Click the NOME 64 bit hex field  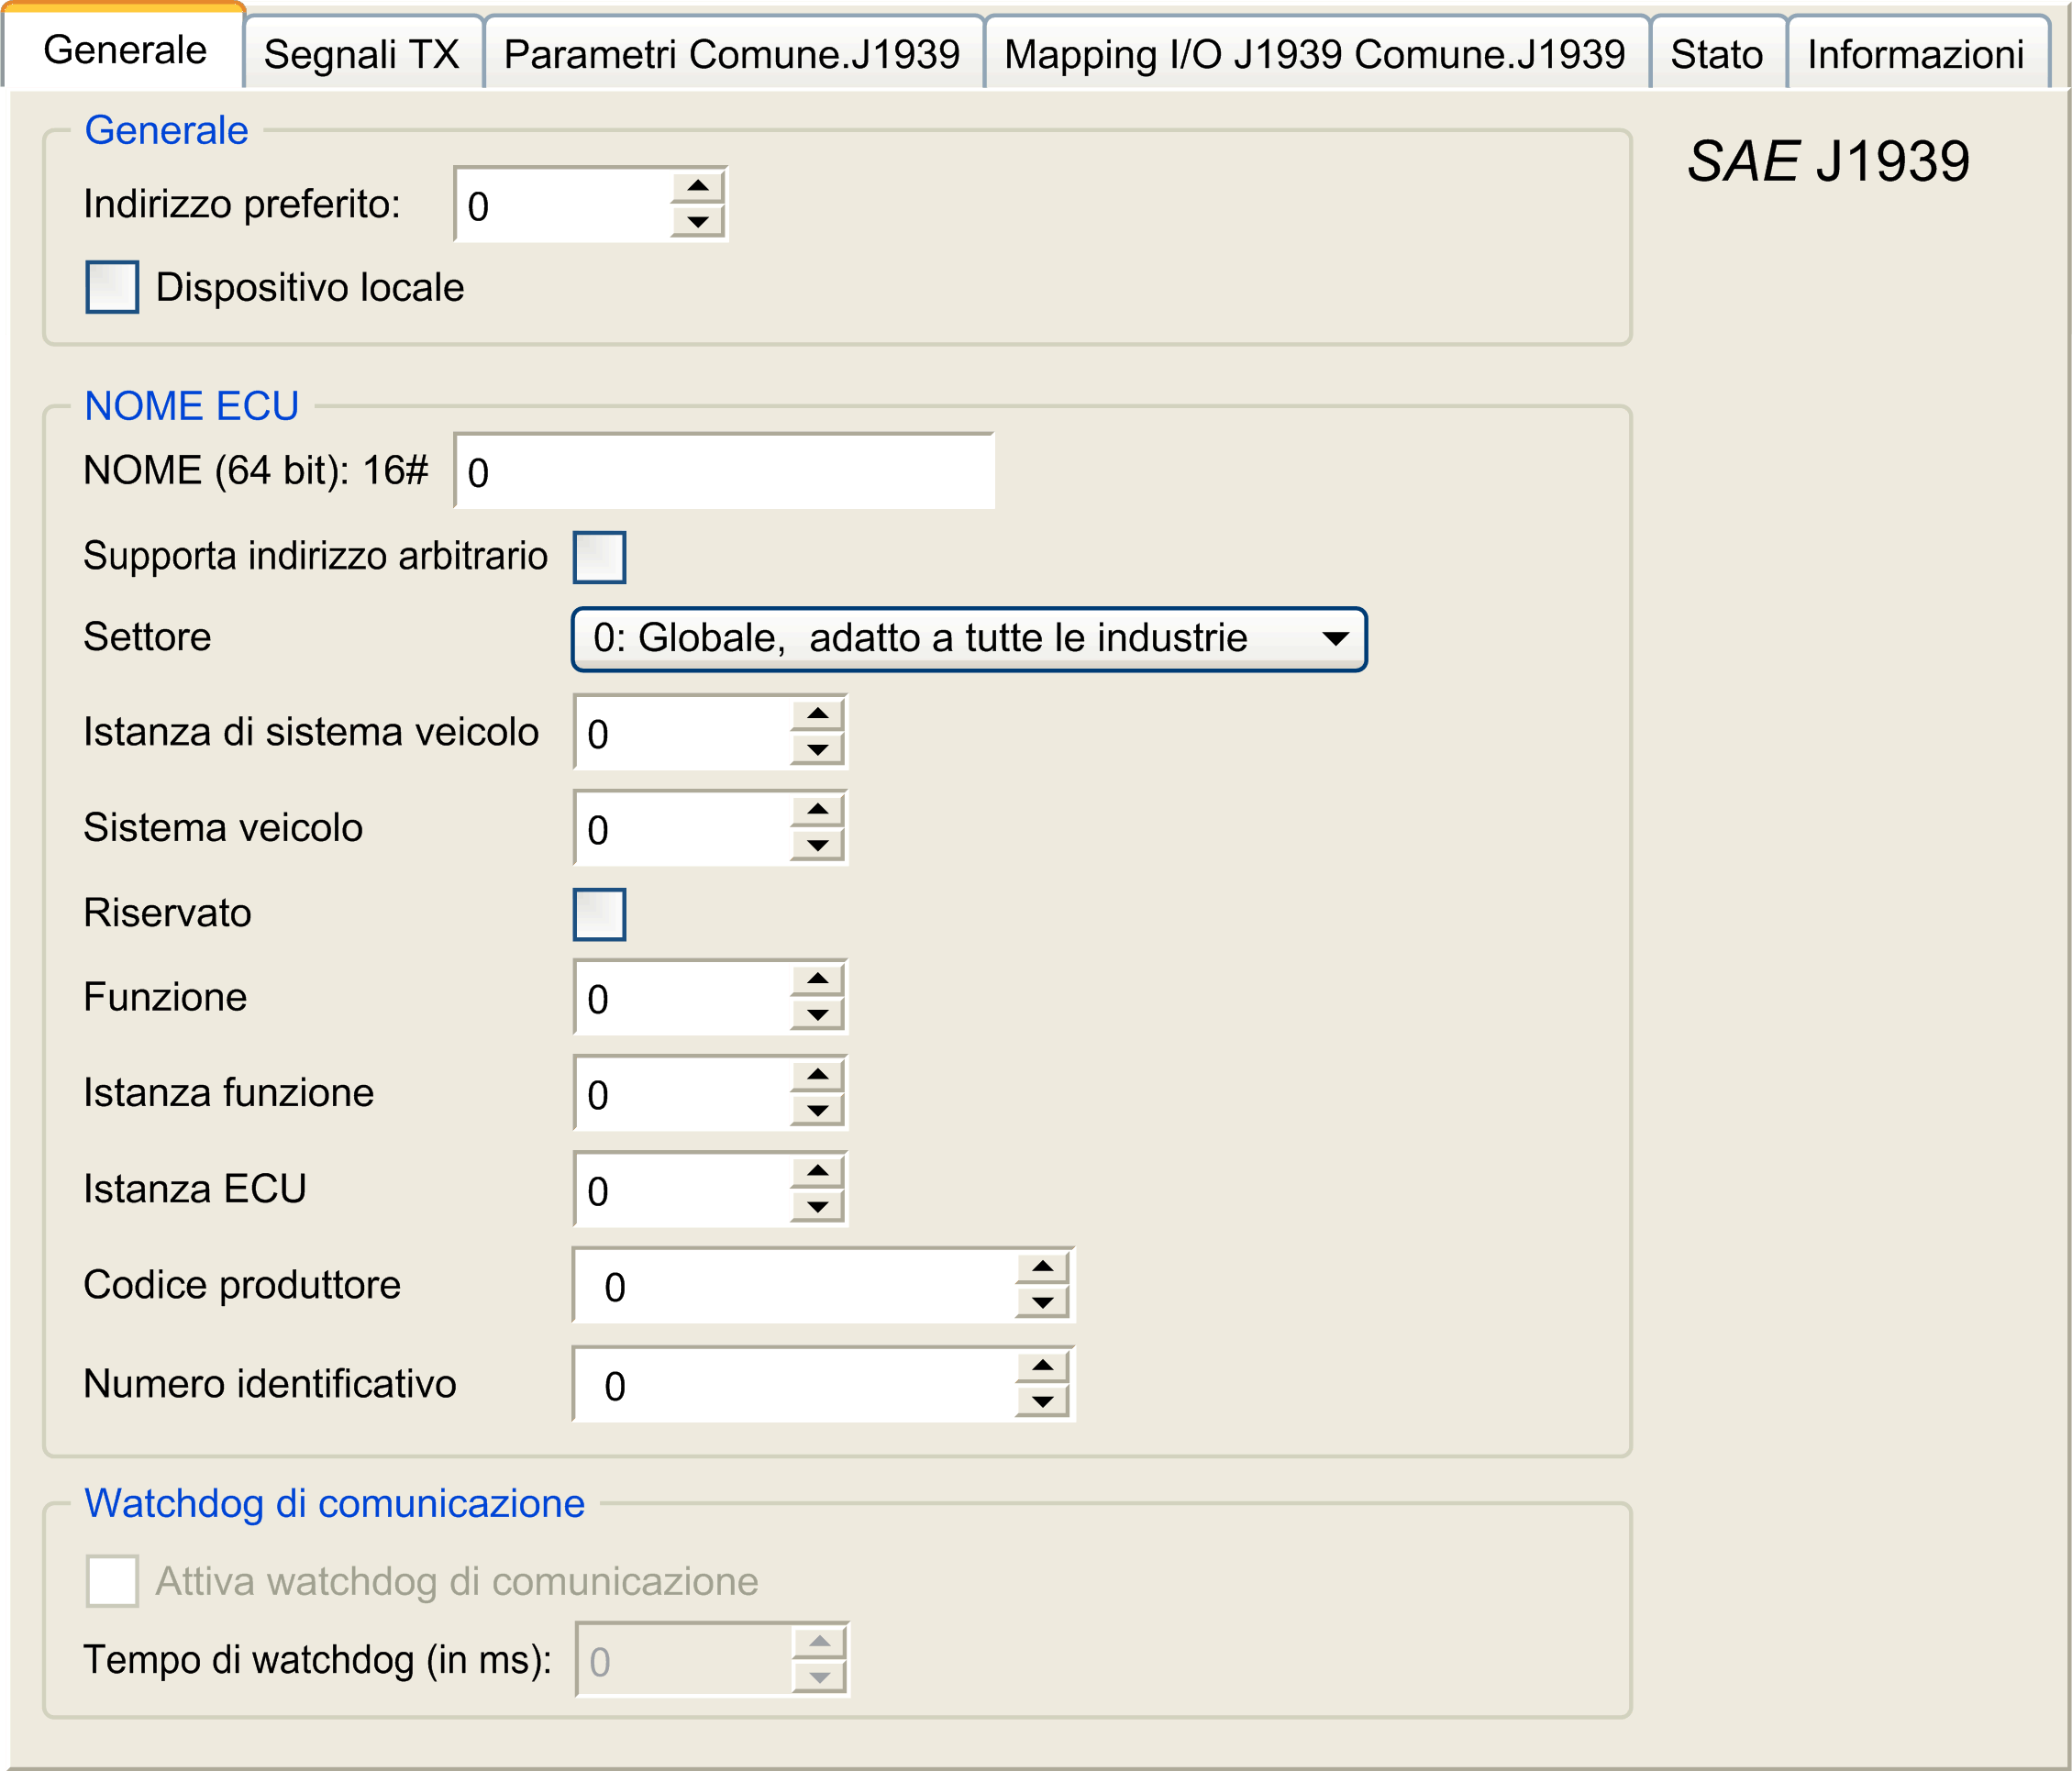(x=724, y=471)
